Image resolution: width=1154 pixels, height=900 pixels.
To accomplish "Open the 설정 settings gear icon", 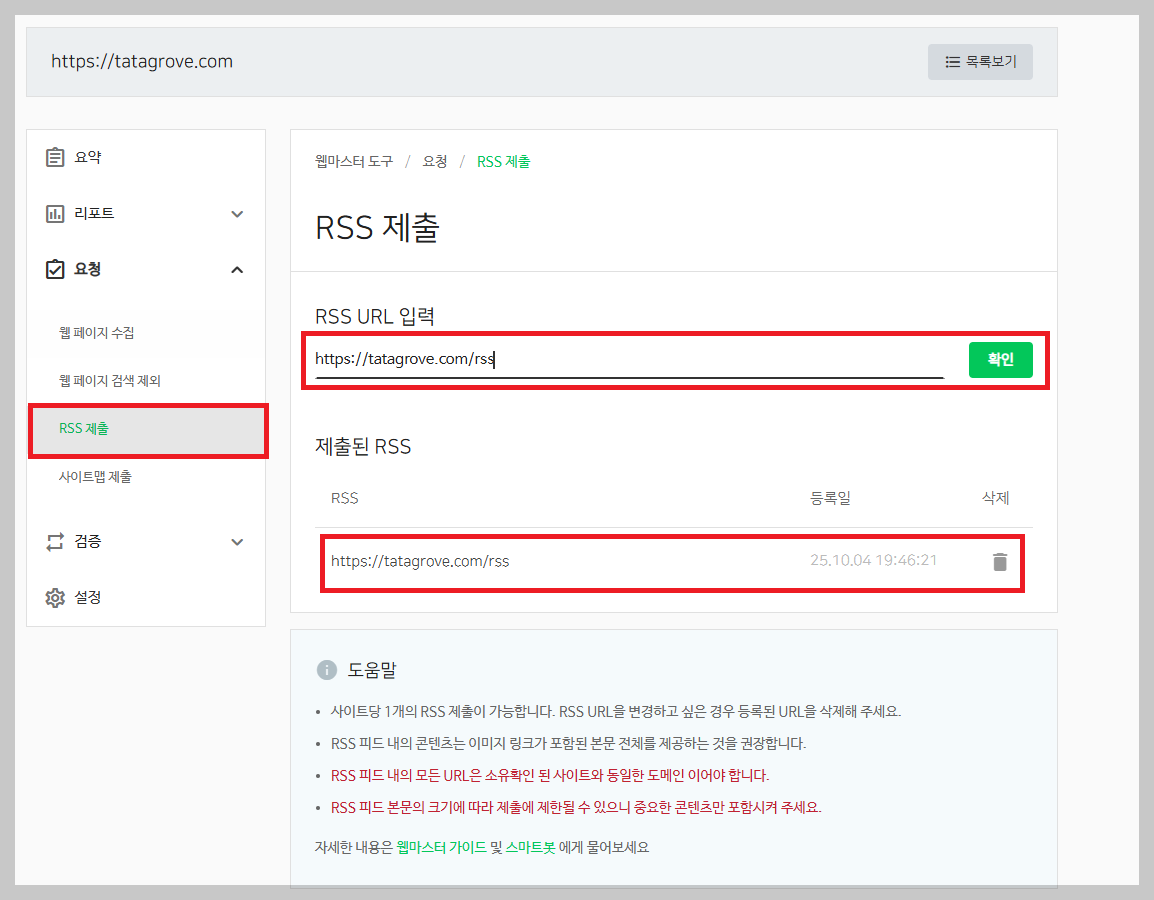I will coord(57,597).
